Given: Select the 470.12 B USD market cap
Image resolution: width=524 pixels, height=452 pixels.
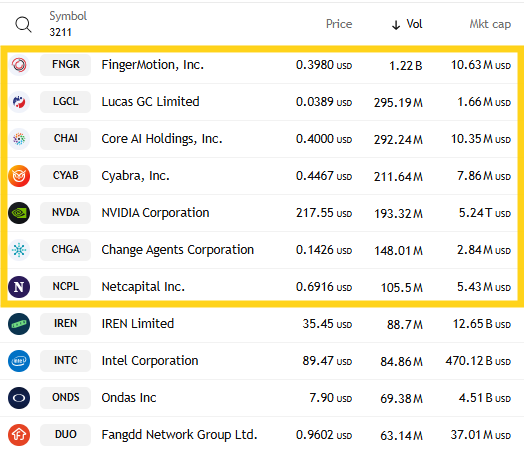Looking at the screenshot, I should 478,361.
